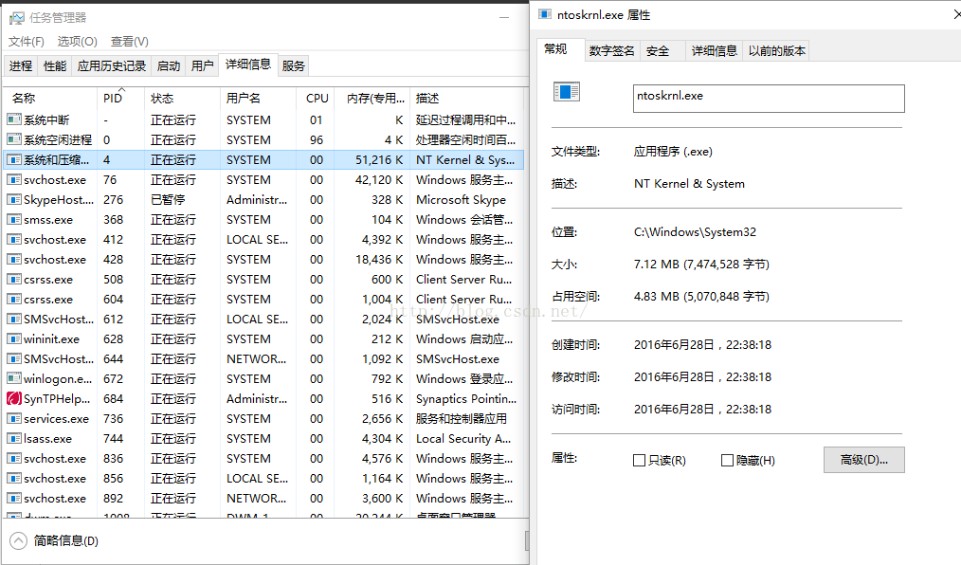Toggle the 隐藏(H) hidden checkbox

pos(727,460)
